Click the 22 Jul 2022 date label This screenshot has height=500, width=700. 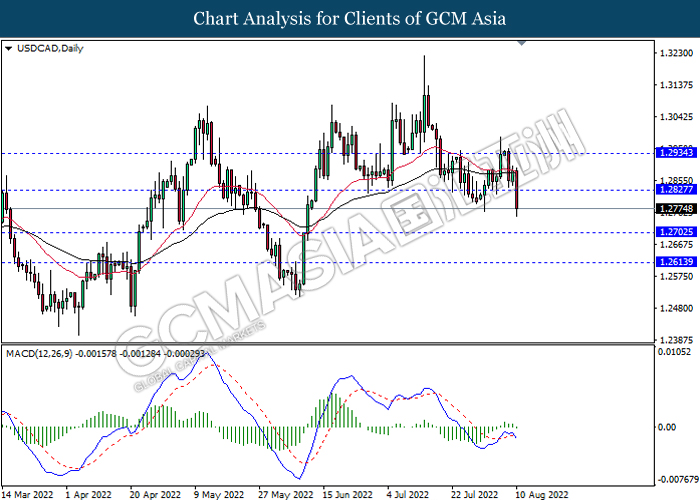click(475, 495)
